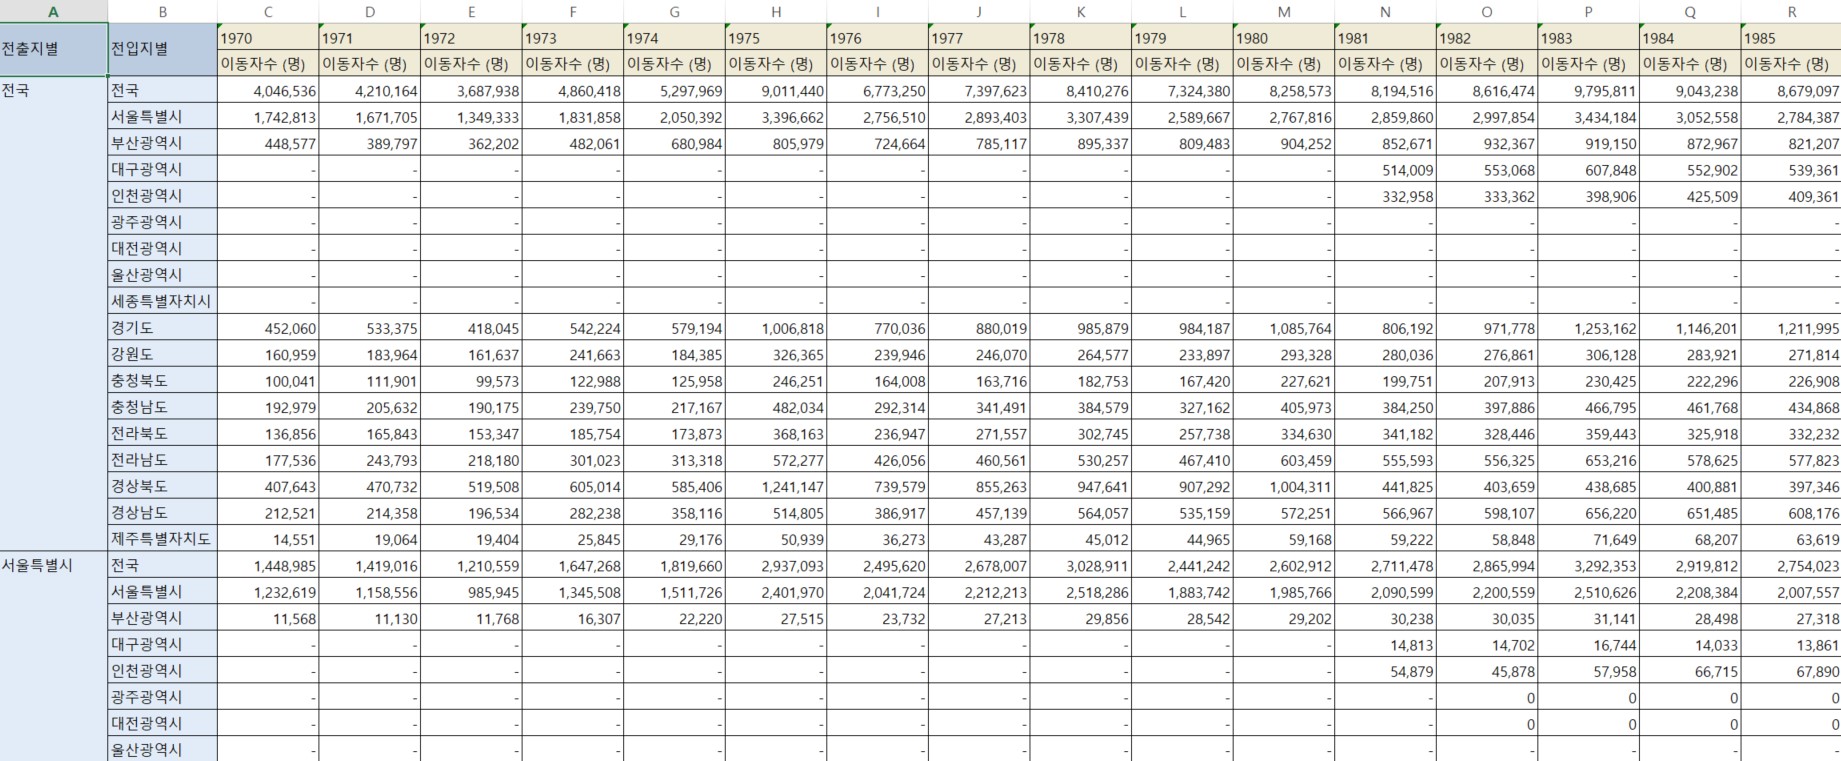Click the cell with value 63,619

[x=1791, y=539]
